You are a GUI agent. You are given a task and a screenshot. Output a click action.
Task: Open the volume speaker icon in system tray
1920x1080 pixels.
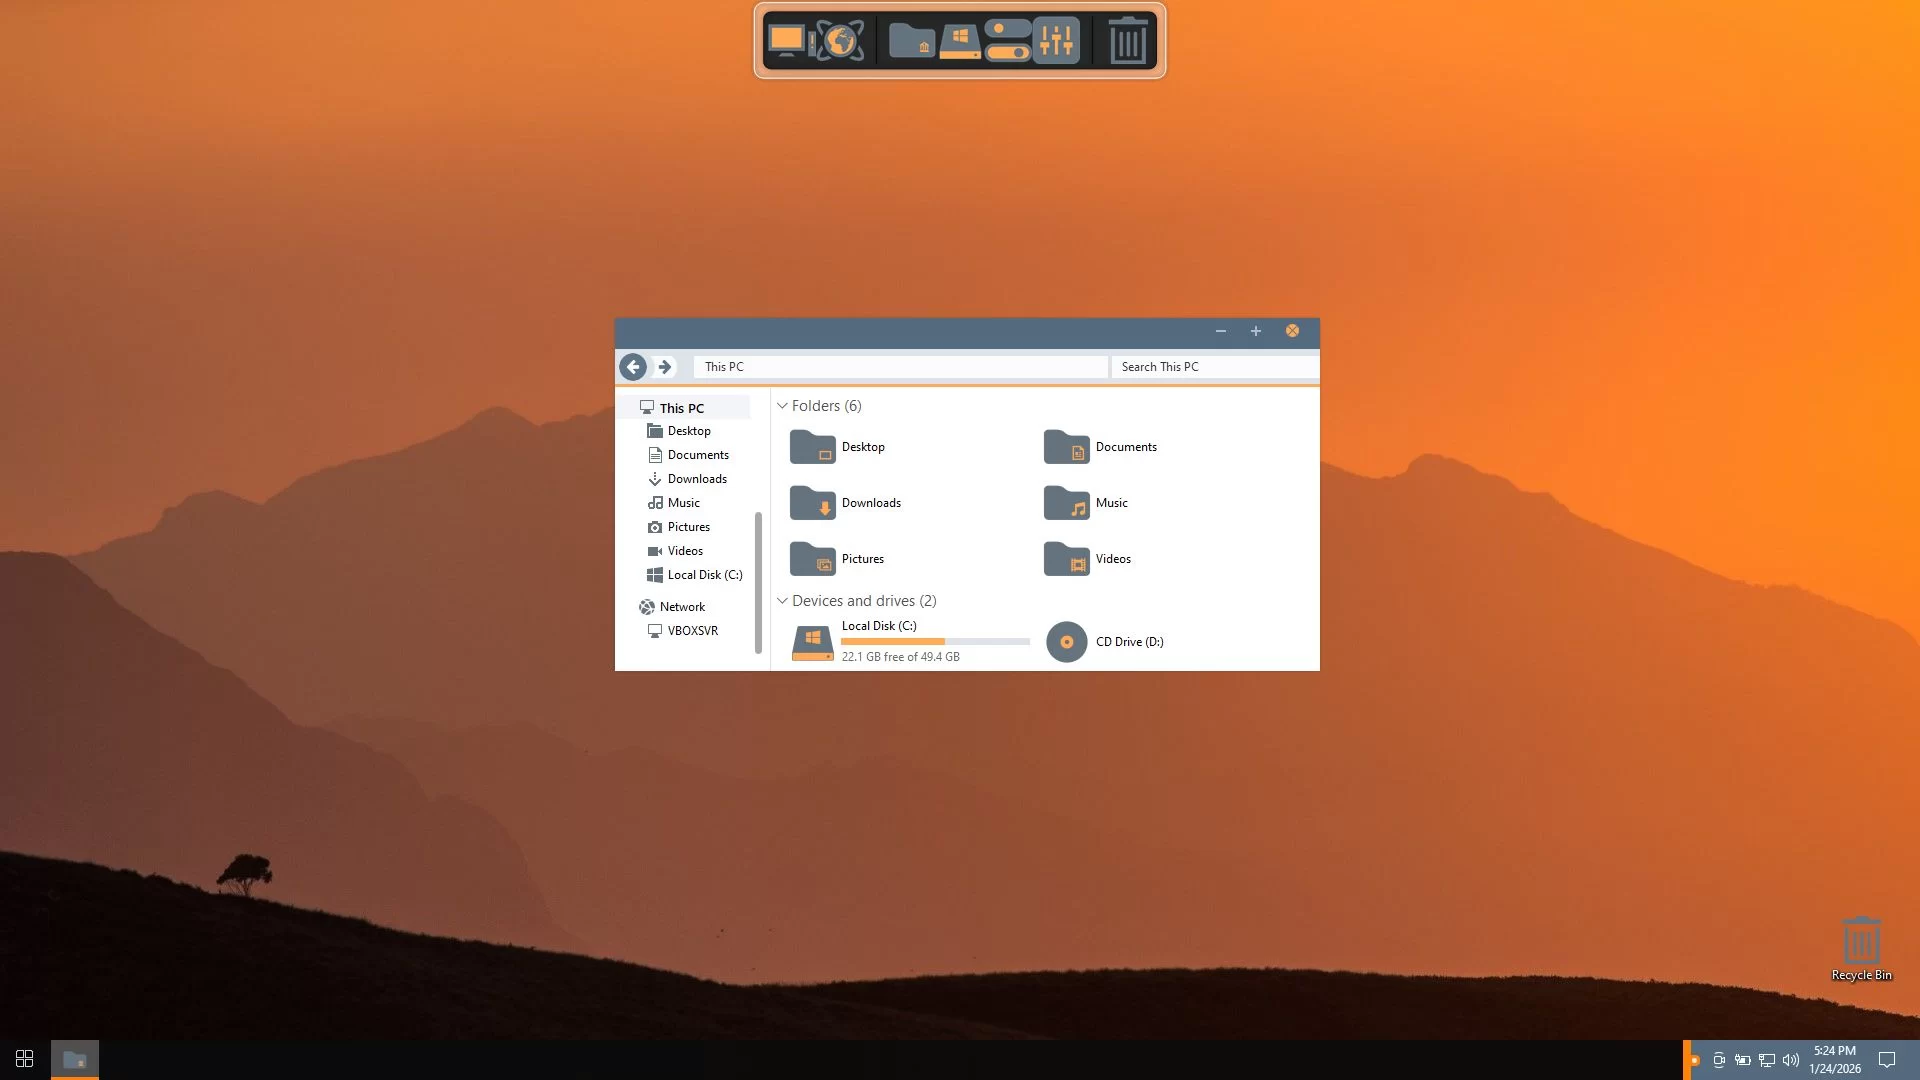pyautogui.click(x=1791, y=1060)
